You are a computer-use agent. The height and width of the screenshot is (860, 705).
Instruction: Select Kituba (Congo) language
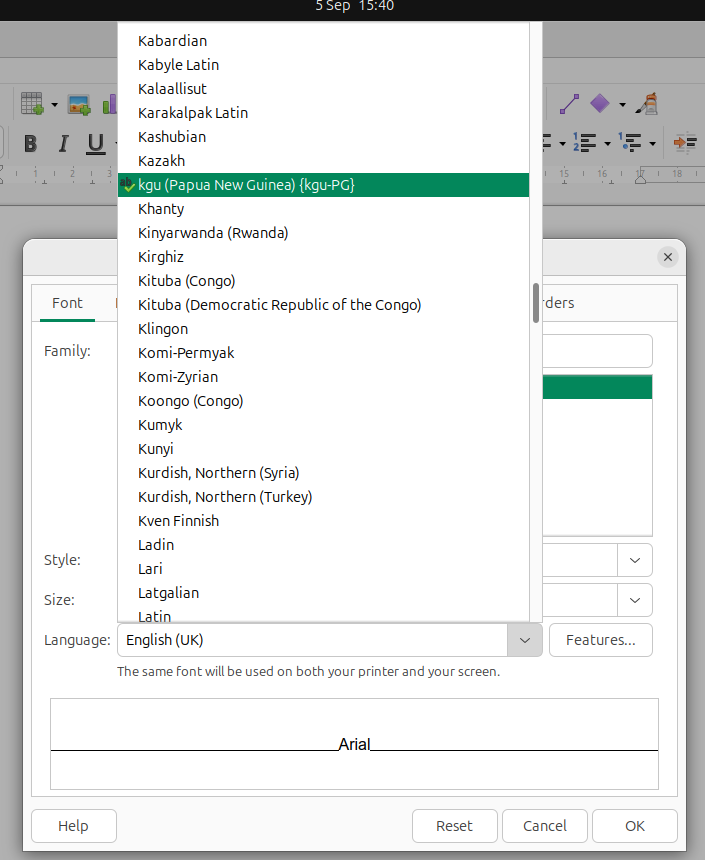click(x=323, y=281)
